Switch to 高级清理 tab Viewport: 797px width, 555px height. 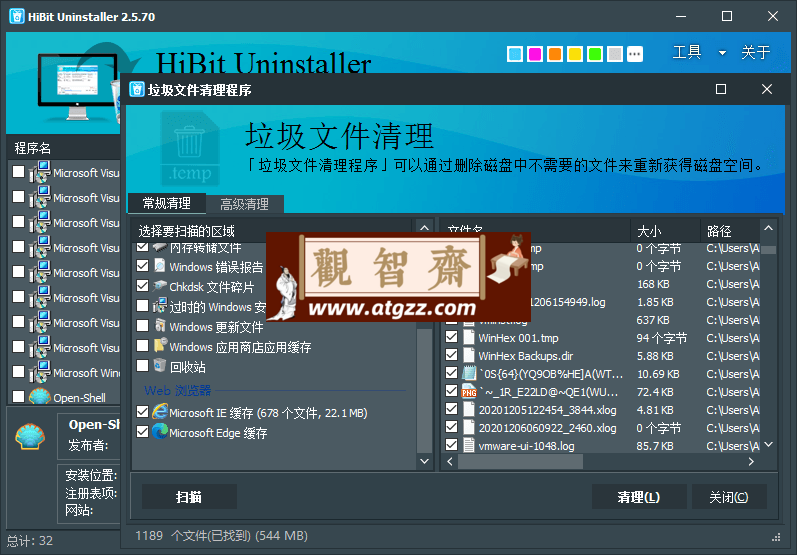pos(244,204)
